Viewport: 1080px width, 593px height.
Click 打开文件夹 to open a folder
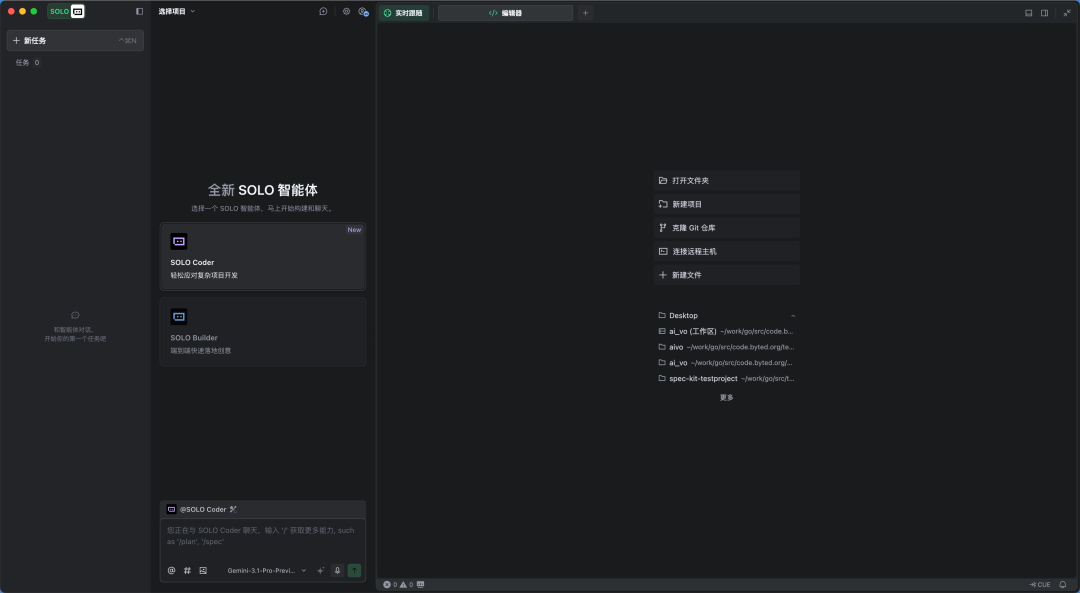point(727,180)
